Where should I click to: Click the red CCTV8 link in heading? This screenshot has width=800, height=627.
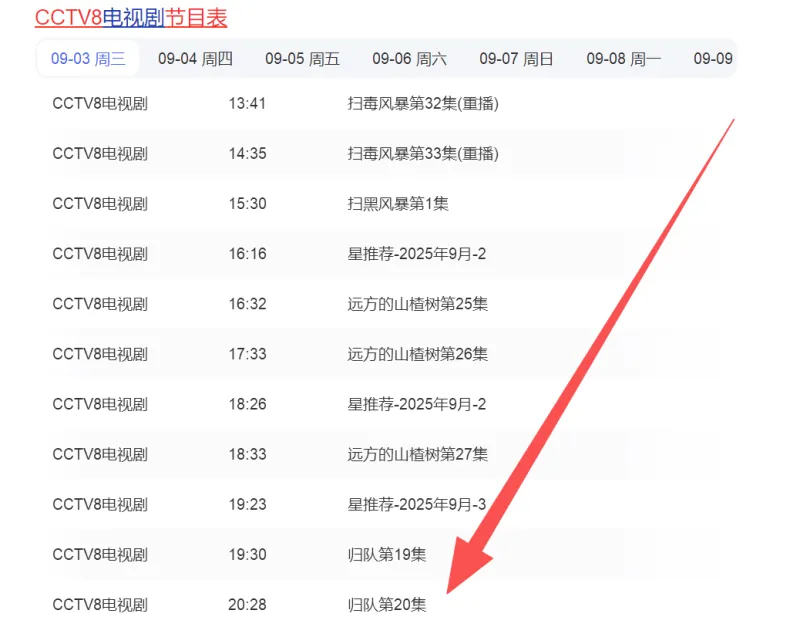[68, 17]
